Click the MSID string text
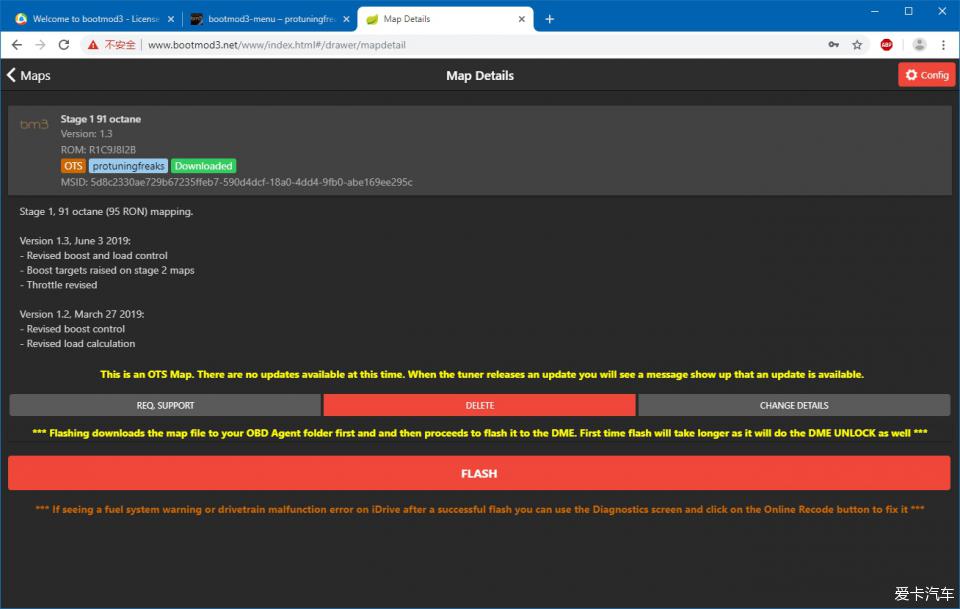The height and width of the screenshot is (609, 960). pos(236,182)
